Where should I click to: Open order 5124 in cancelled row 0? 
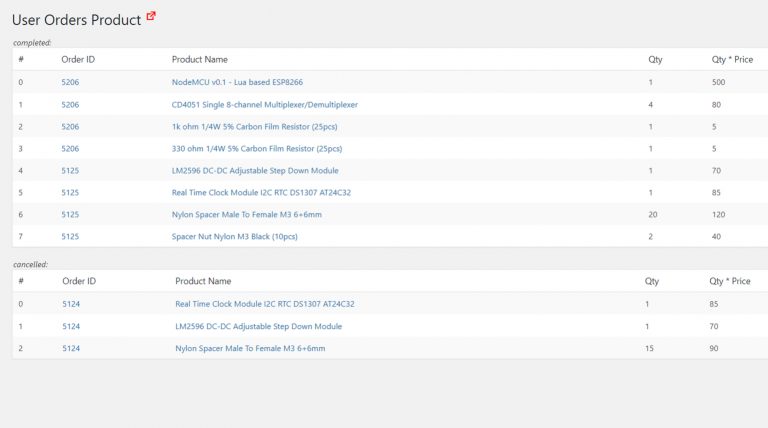tap(71, 304)
